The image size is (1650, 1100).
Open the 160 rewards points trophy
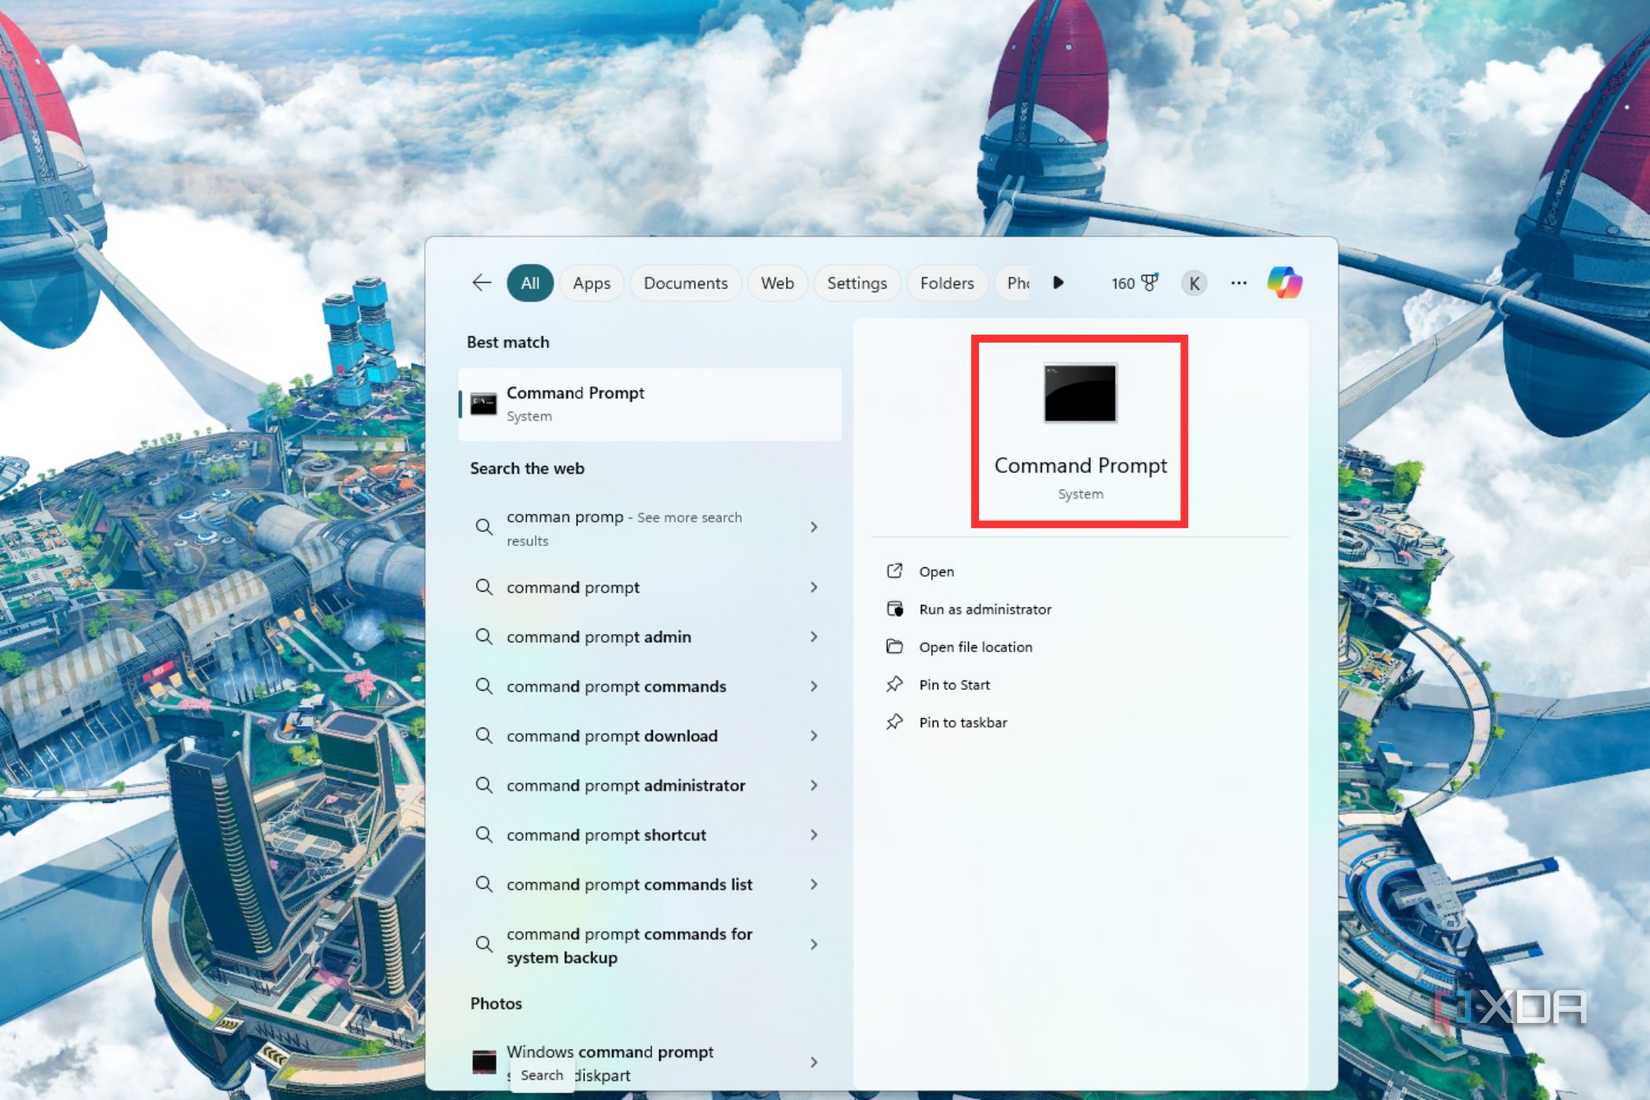1135,283
